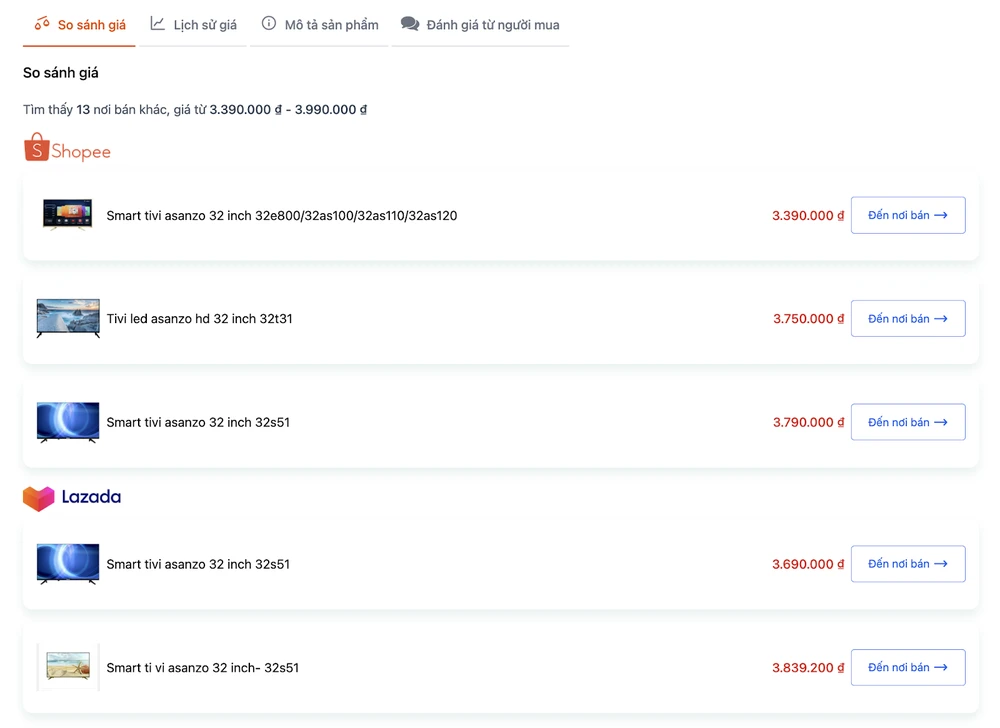View the Đánh giá từ người mua tab

click(x=492, y=25)
